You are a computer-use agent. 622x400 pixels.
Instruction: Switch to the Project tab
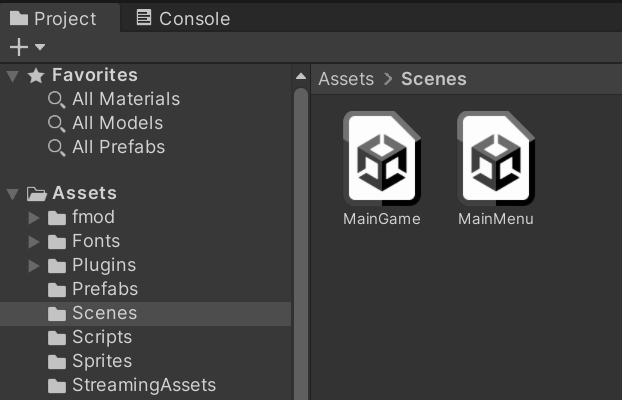click(x=54, y=18)
